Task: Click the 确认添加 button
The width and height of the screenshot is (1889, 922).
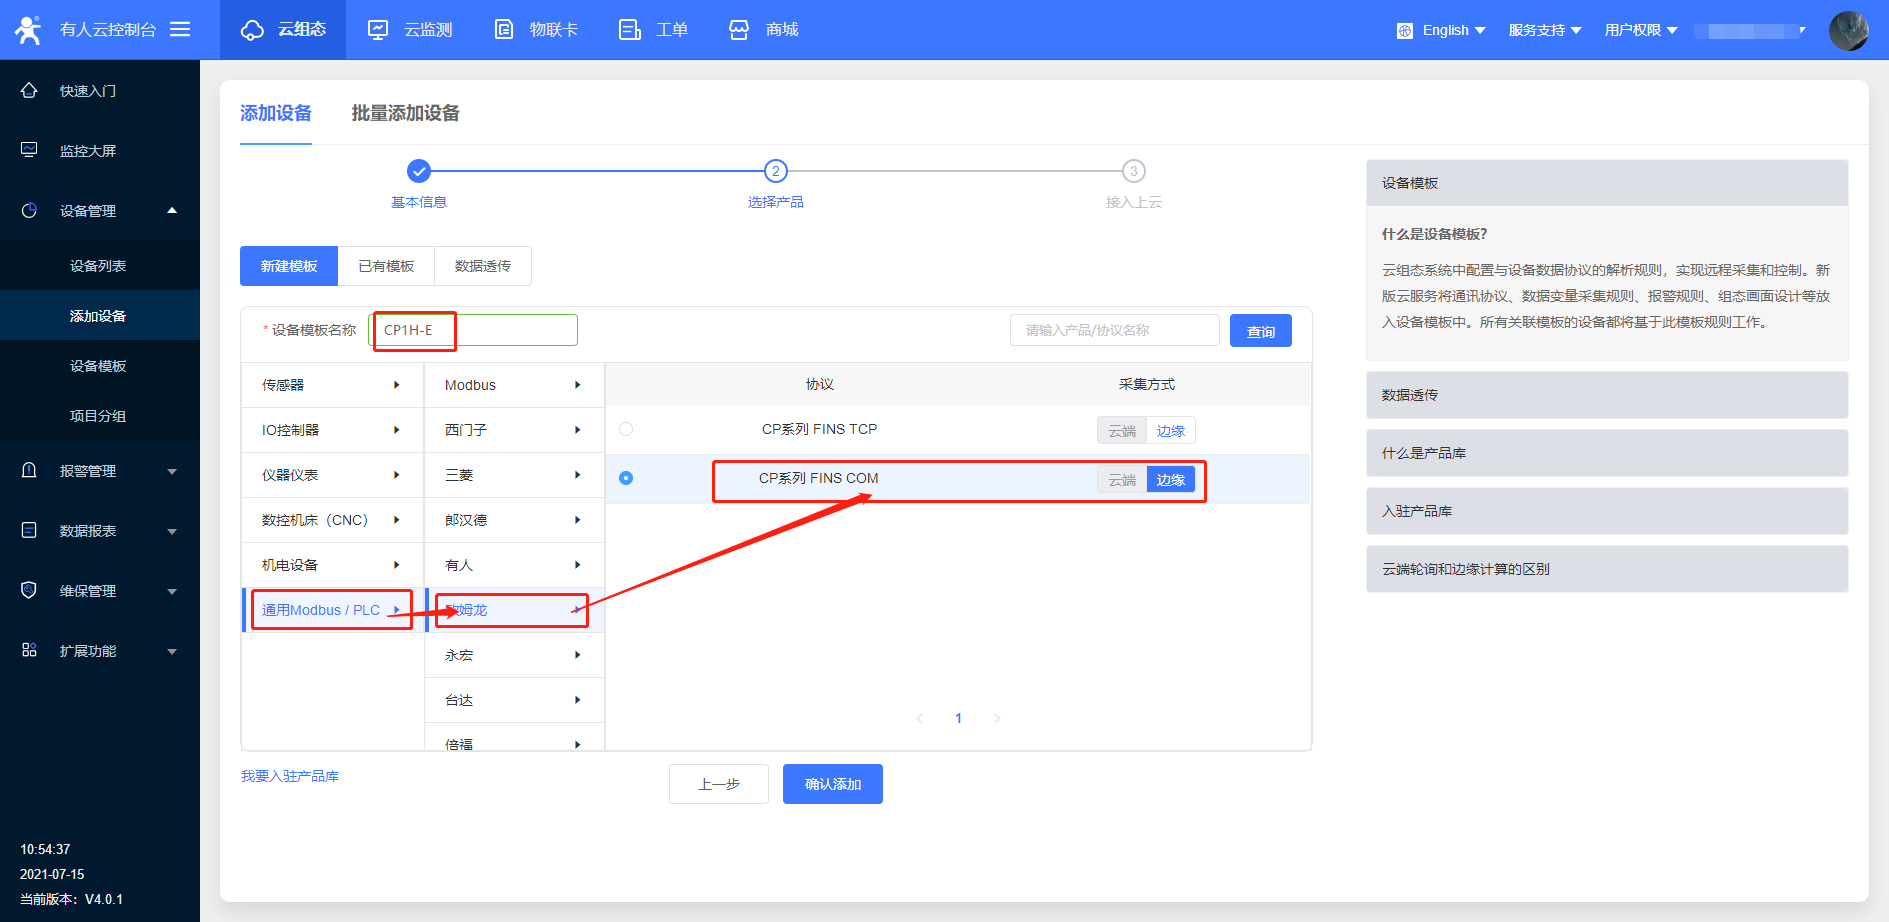Action: pos(832,784)
